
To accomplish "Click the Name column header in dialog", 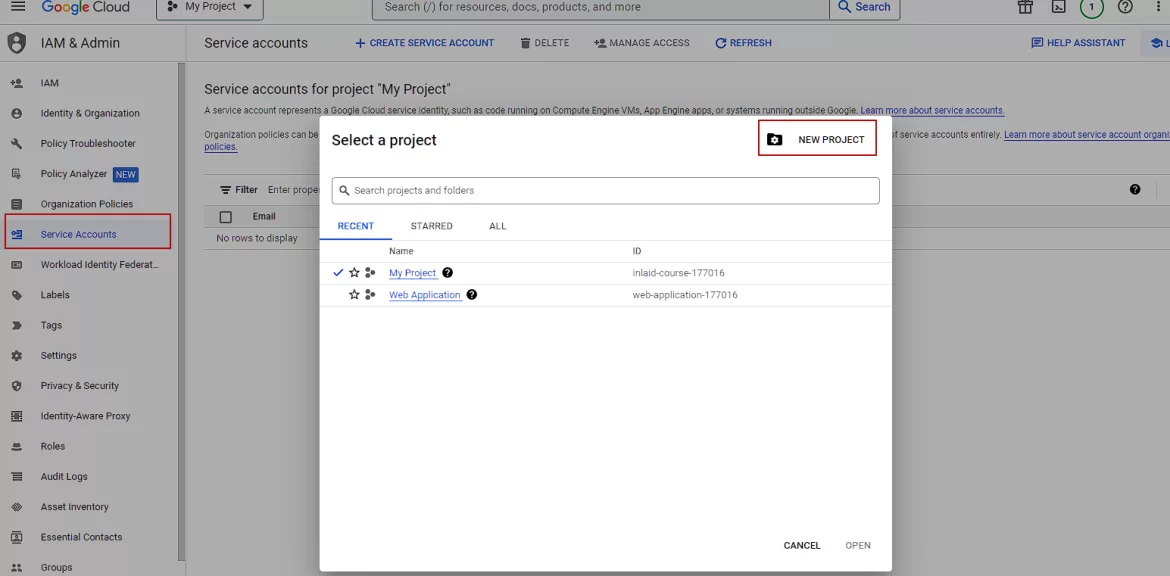I will click(401, 251).
